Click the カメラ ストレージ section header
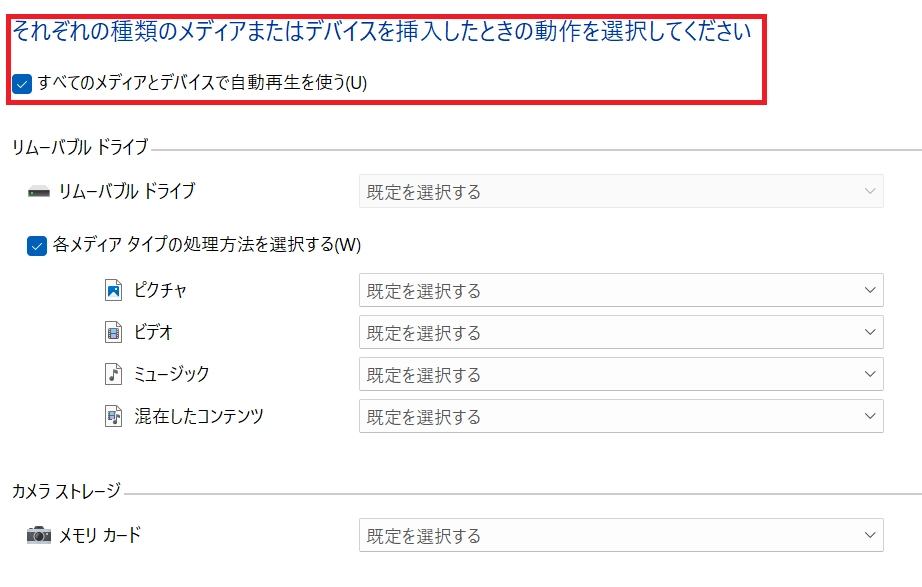922x587 pixels. (x=66, y=491)
